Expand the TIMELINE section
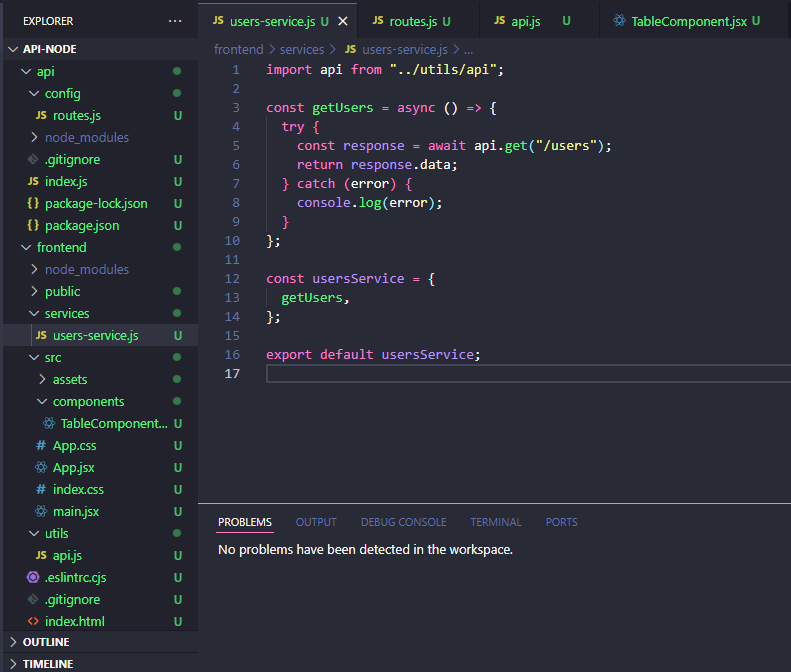This screenshot has height=672, width=791. 48,663
